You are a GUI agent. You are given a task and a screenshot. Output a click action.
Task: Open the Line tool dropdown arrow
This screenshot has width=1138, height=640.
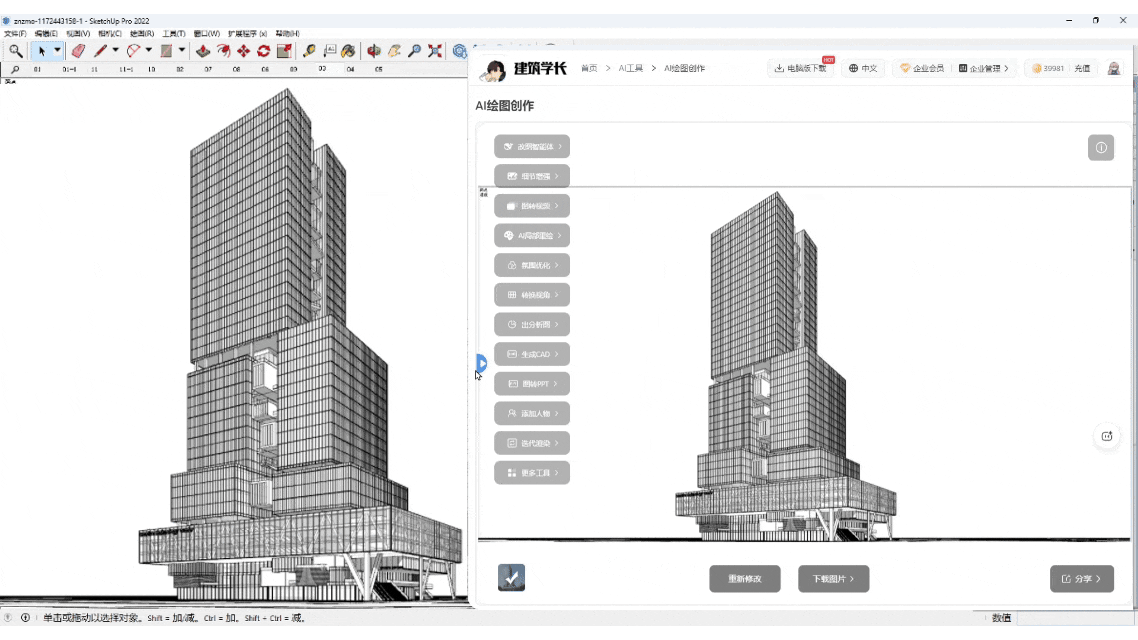(115, 51)
